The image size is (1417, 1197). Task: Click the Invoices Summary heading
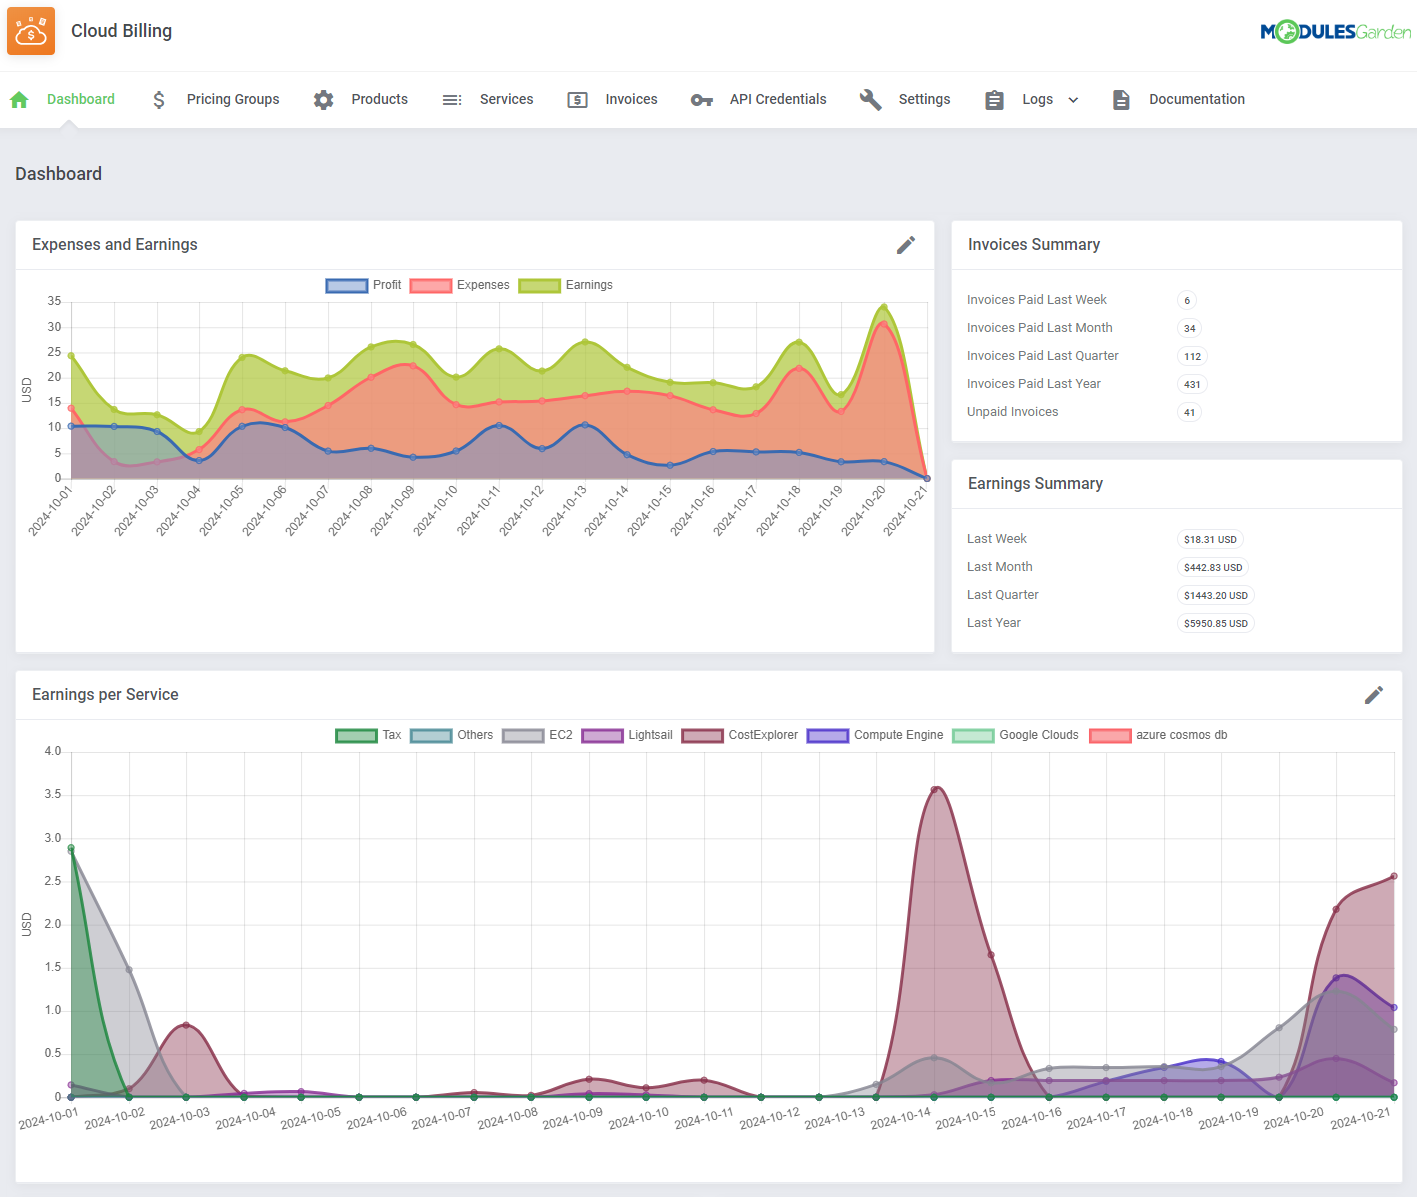pos(1034,245)
